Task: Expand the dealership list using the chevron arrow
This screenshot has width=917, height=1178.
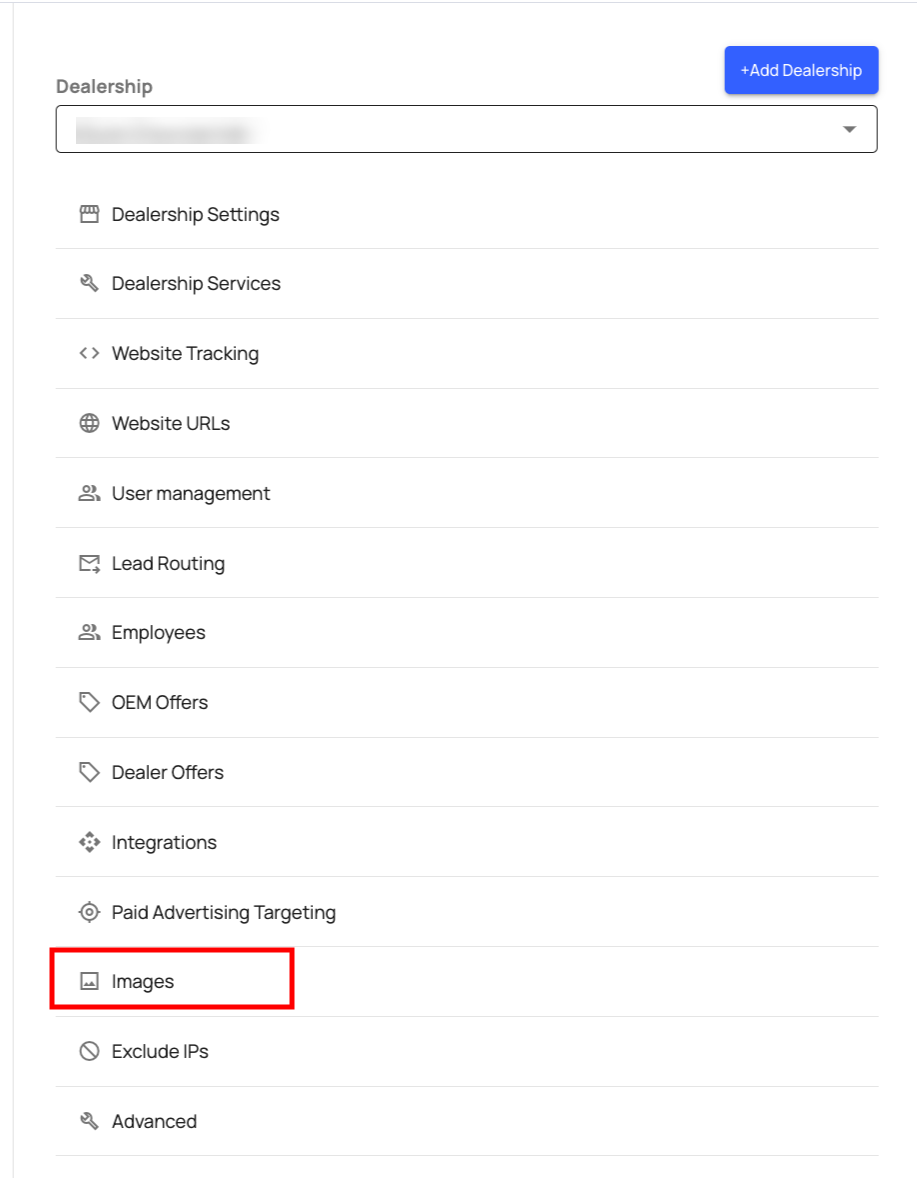Action: pos(849,128)
